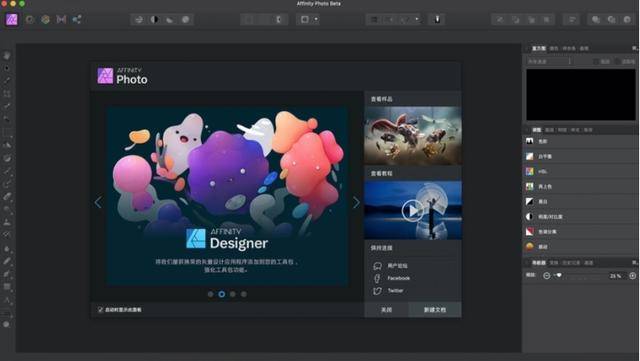The image size is (640, 361).
Task: Open the user forum (用户论坛) link
Action: (397, 265)
